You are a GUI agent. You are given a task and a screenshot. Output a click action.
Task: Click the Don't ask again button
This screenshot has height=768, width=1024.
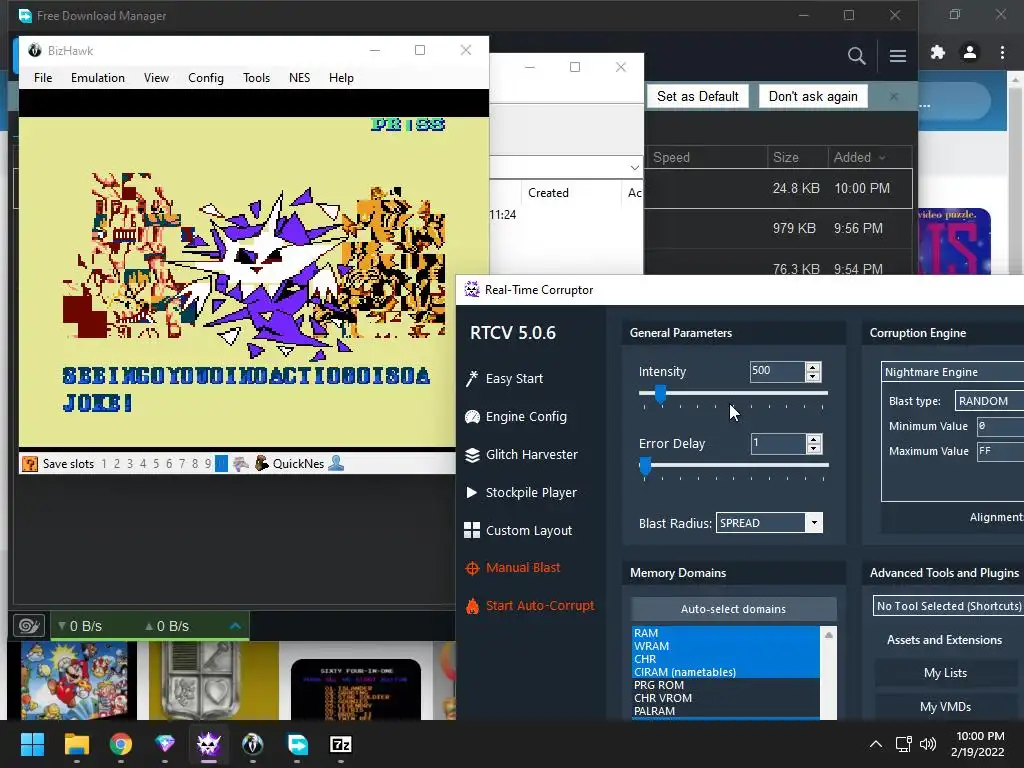[813, 97]
